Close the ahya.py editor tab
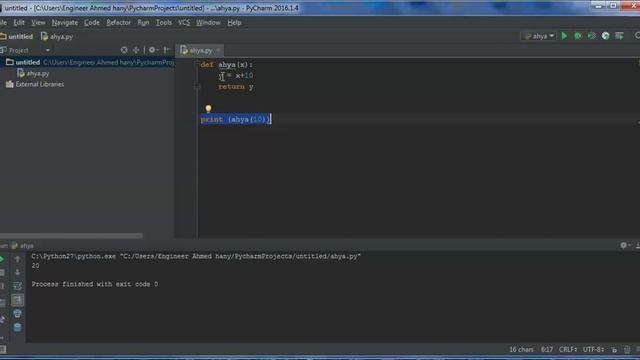 pyautogui.click(x=218, y=50)
